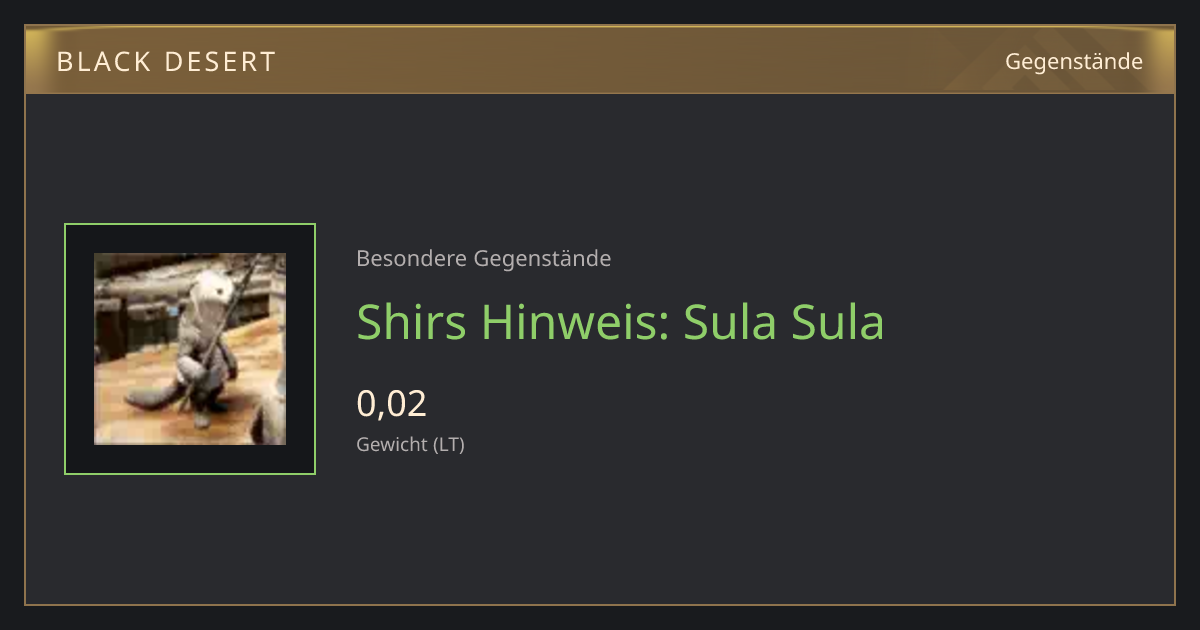Click the (LT) unit beside Gewicht
This screenshot has width=1200, height=630.
(448, 445)
